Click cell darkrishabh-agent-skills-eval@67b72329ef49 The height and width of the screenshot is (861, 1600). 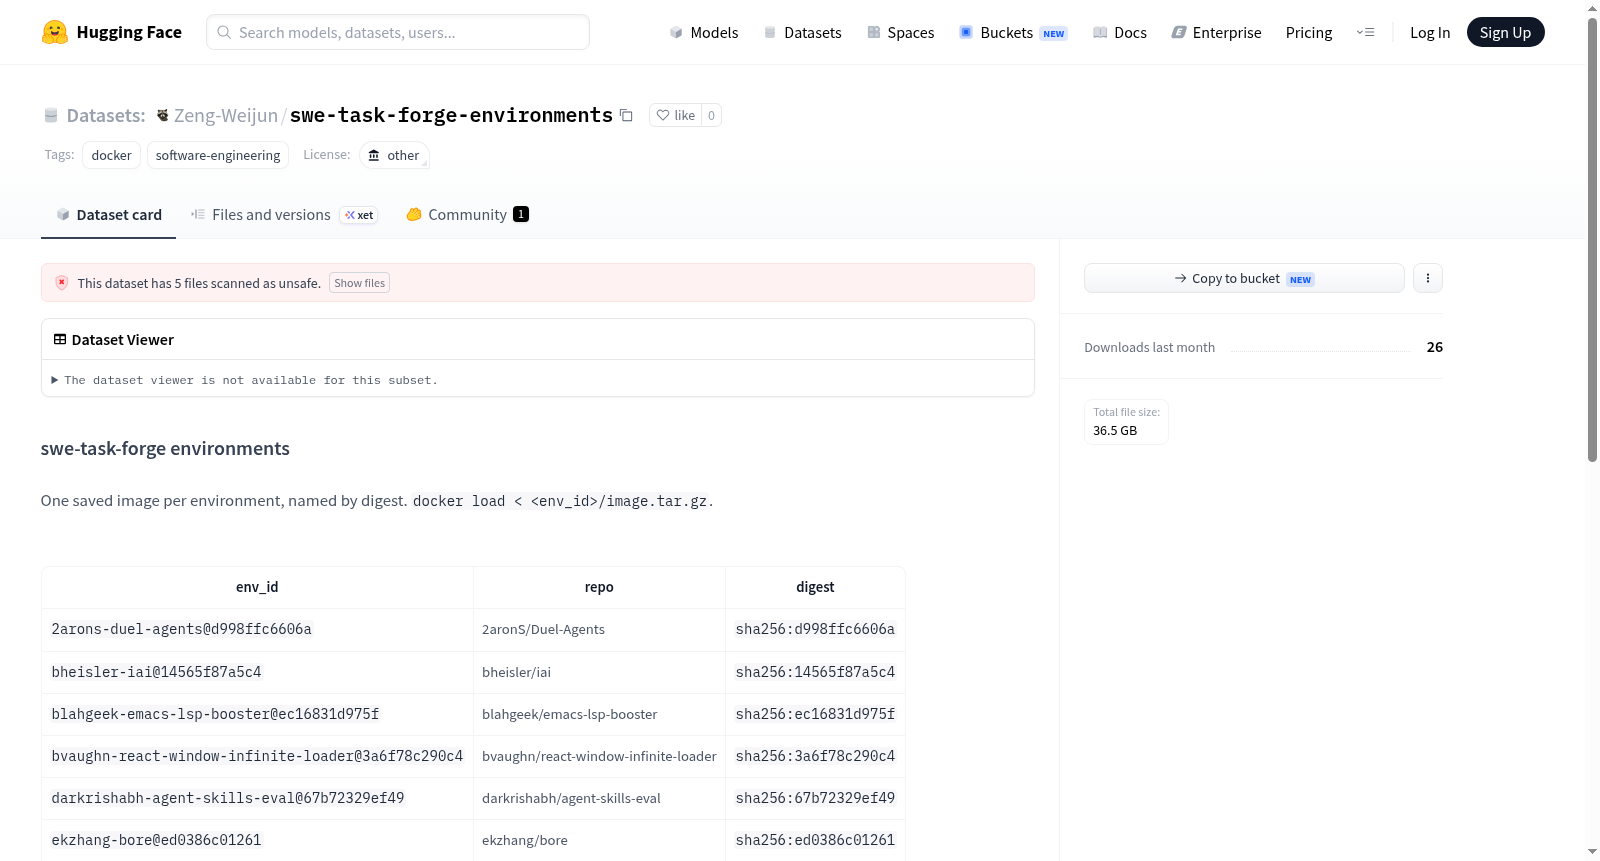click(228, 798)
